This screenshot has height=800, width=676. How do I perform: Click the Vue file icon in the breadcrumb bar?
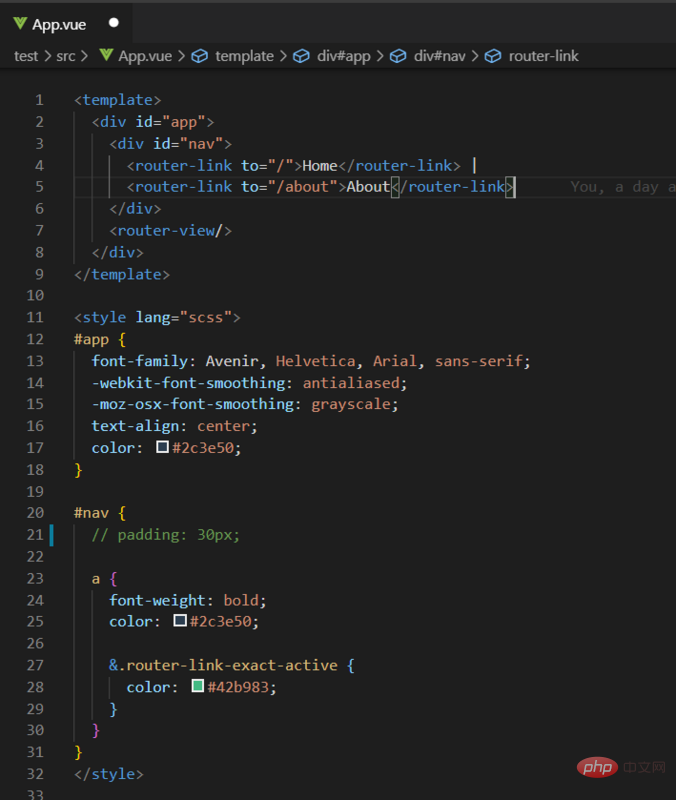click(105, 56)
